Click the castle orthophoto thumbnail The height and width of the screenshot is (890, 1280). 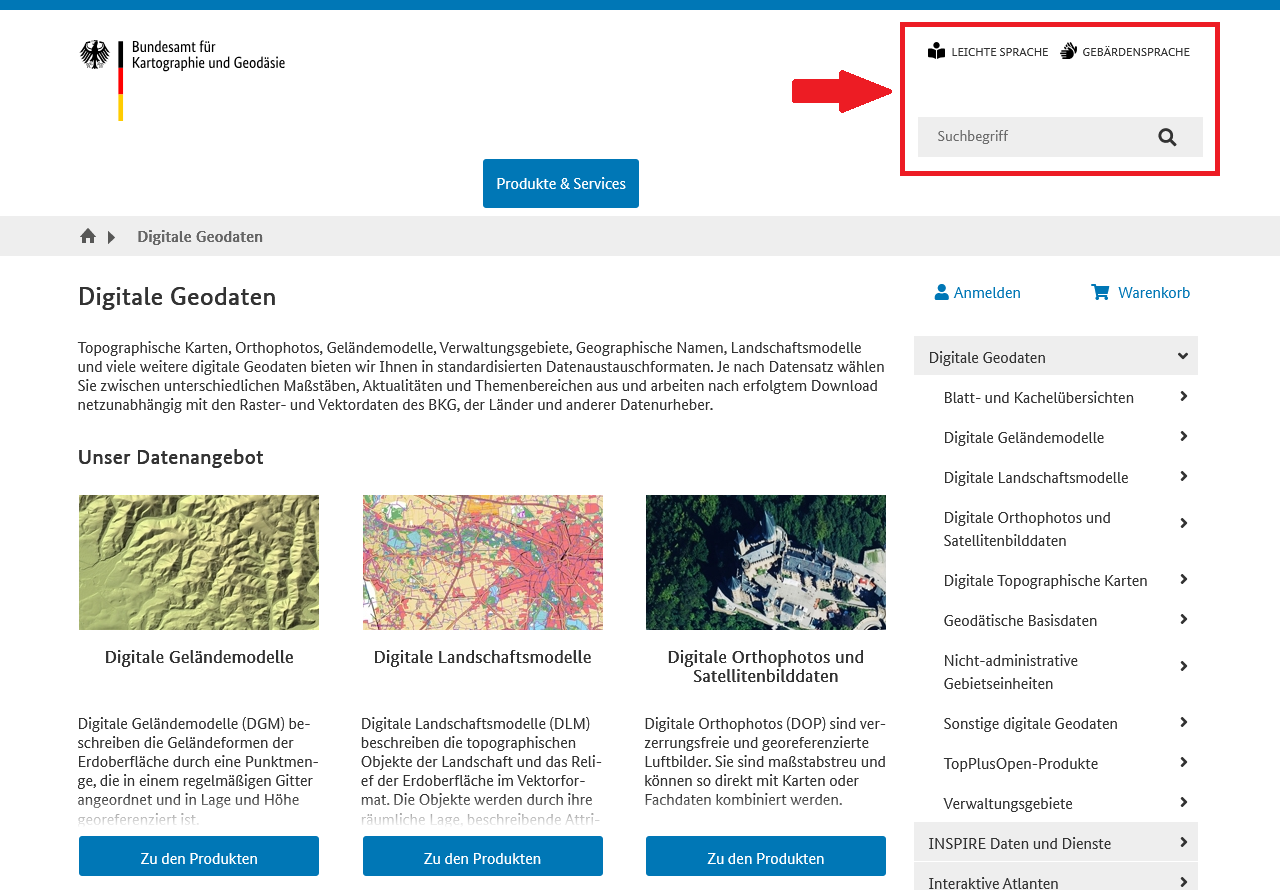point(766,562)
